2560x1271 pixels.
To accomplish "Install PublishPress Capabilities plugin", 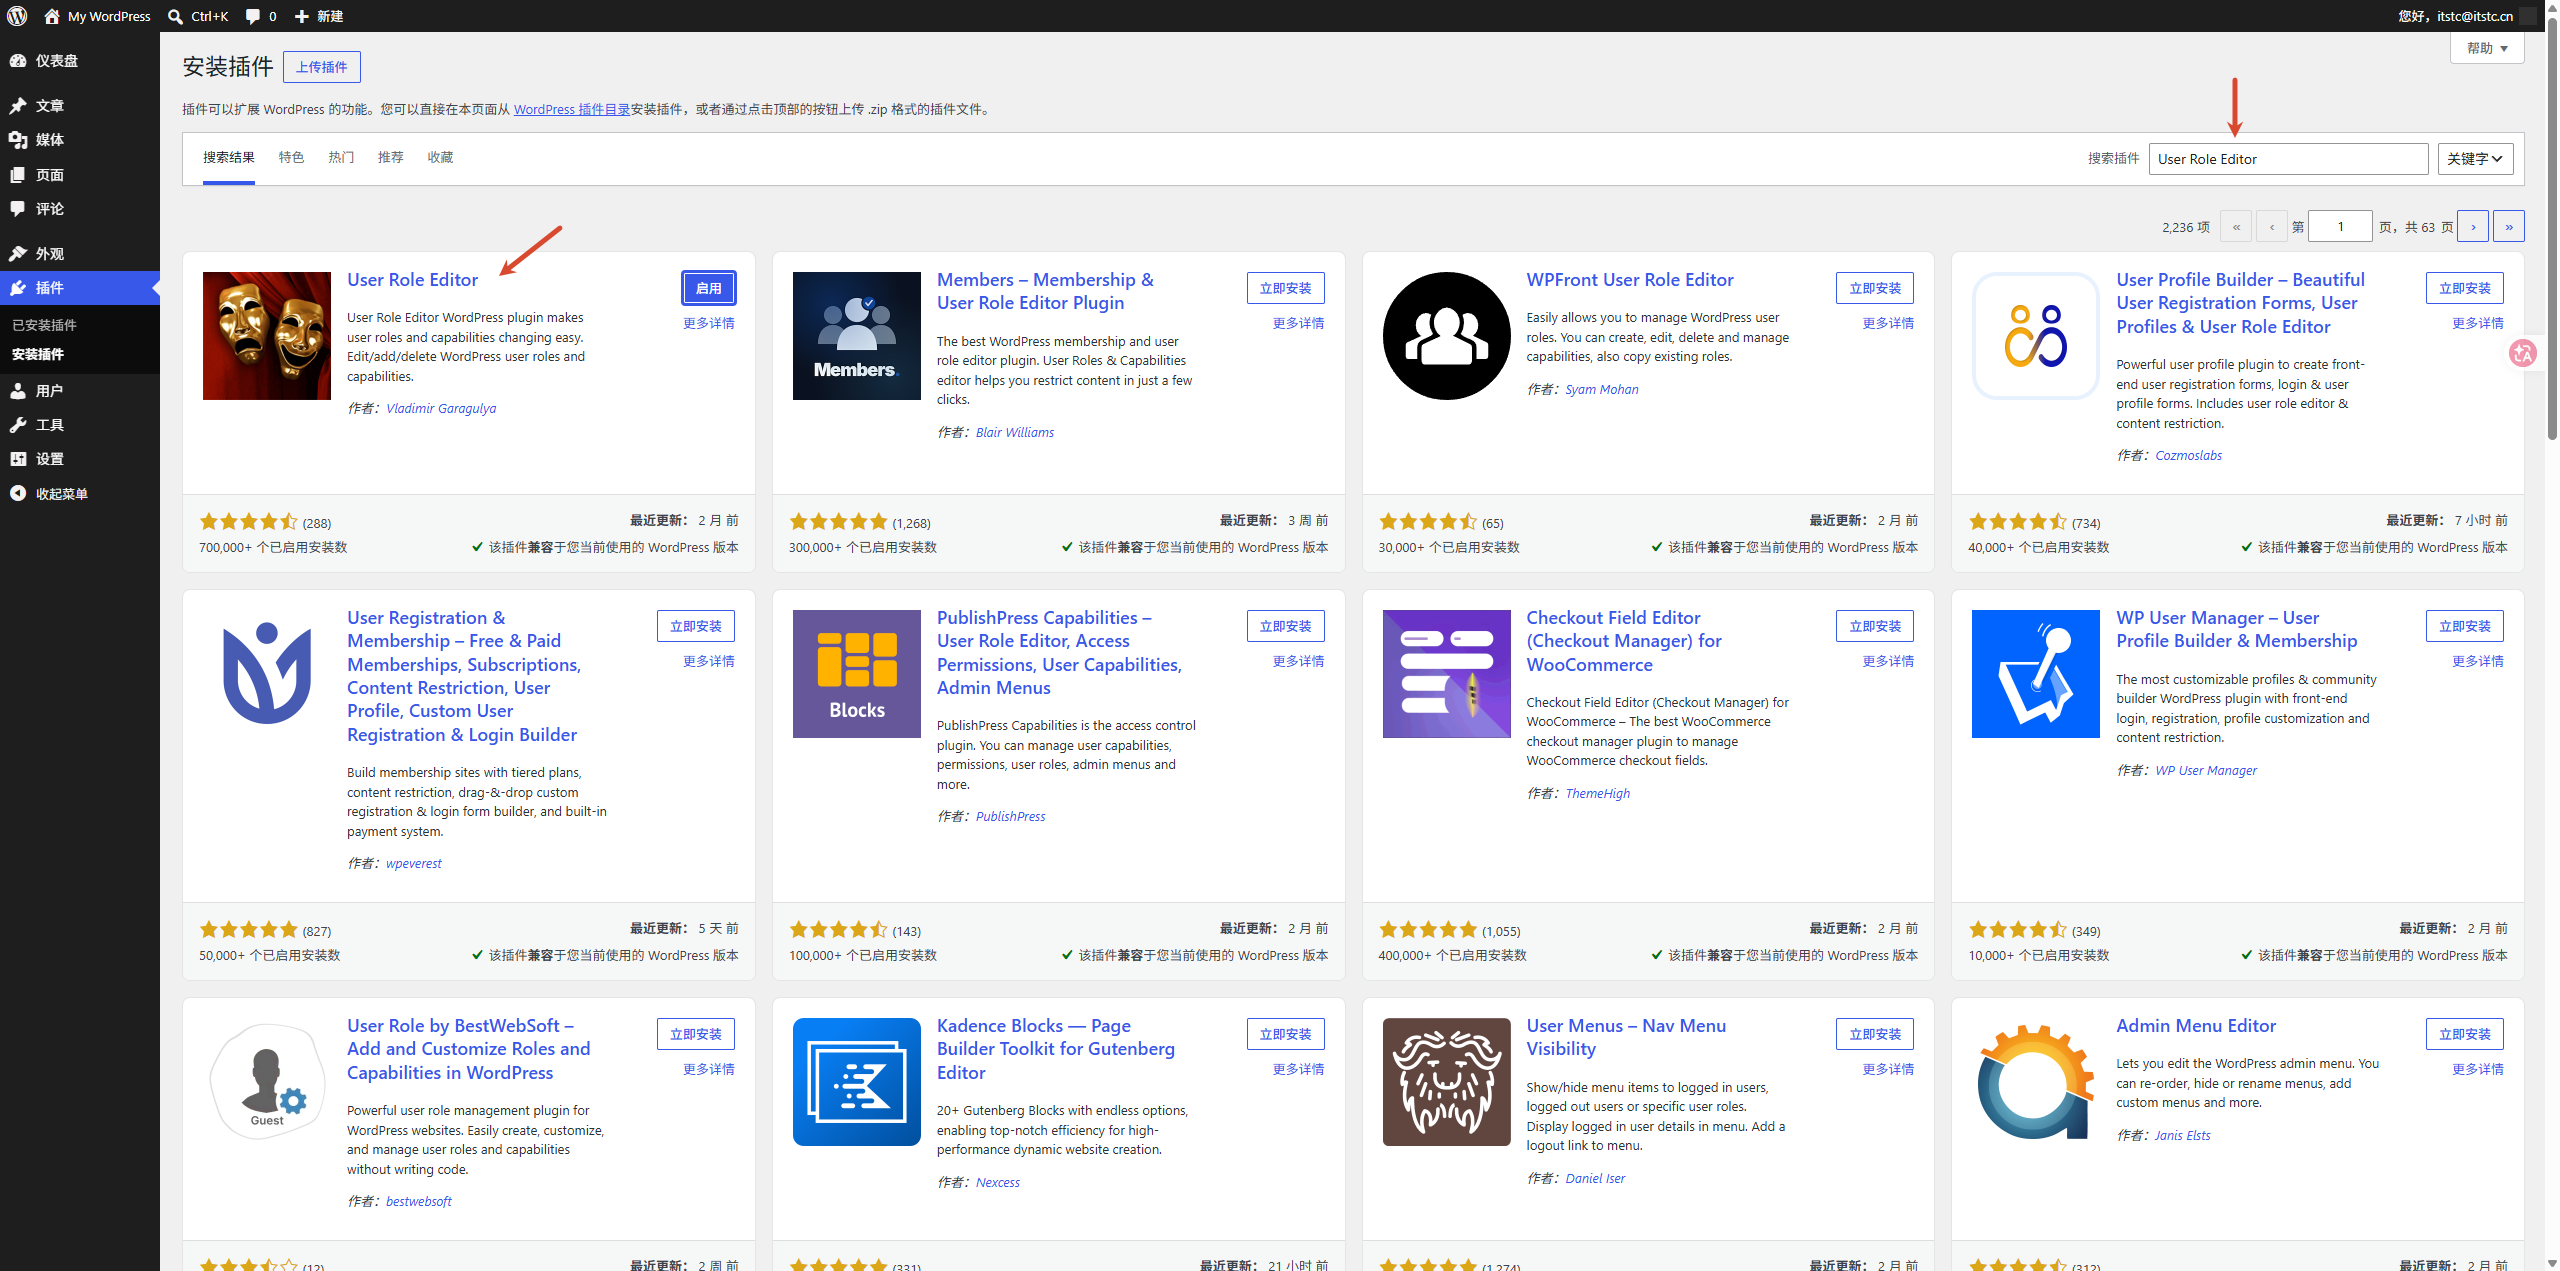I will [x=1285, y=626].
